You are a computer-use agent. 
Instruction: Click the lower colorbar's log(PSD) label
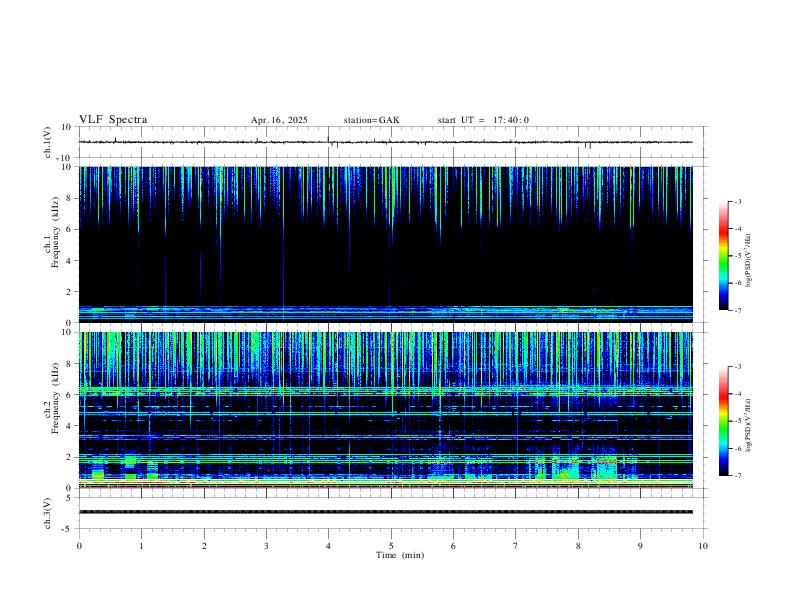(748, 425)
